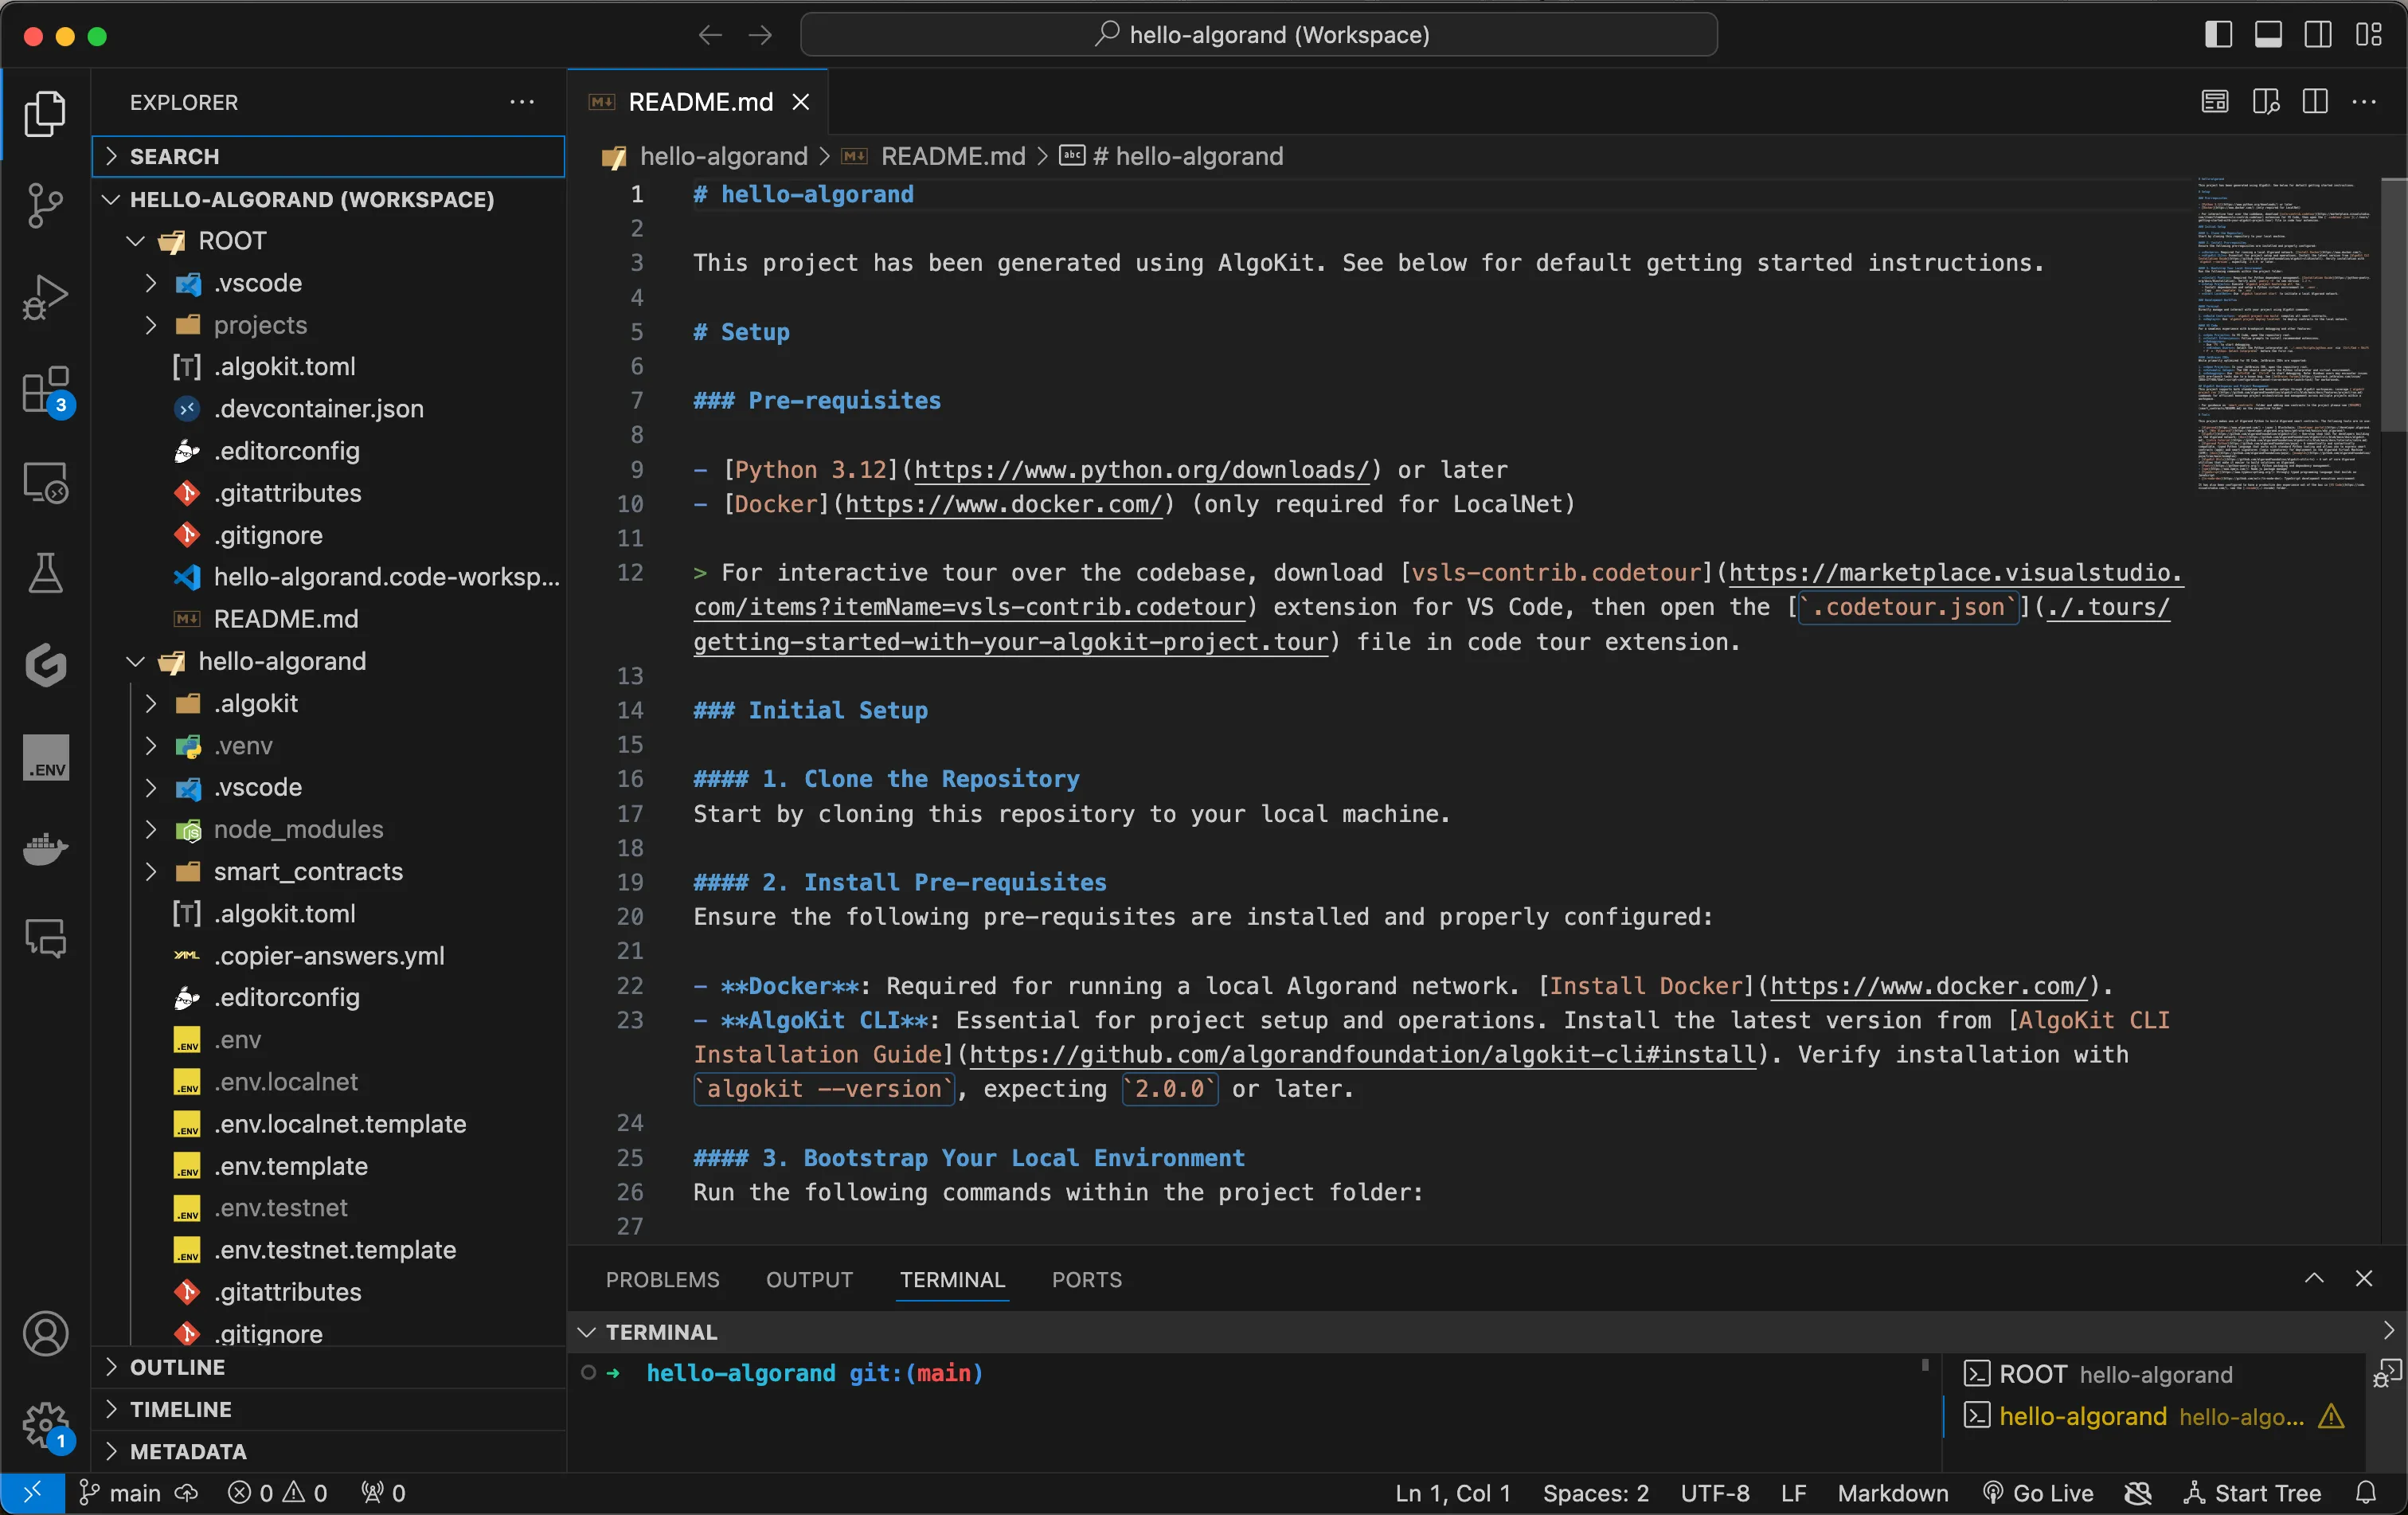Viewport: 2408px width, 1515px height.
Task: Click the main branch status item
Action: click(120, 1492)
